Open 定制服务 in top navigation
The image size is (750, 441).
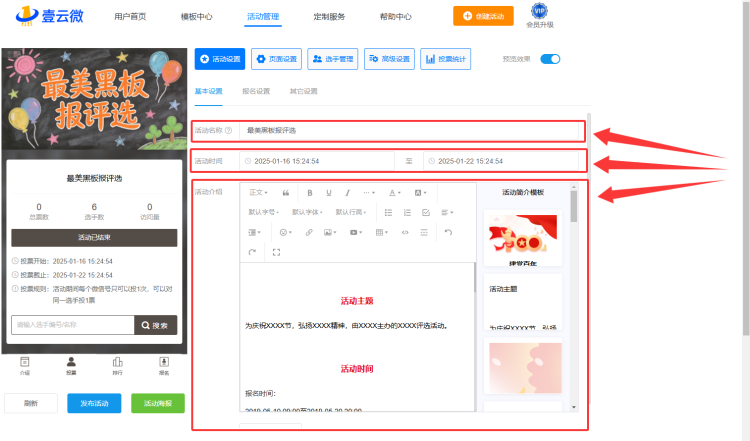click(x=329, y=17)
